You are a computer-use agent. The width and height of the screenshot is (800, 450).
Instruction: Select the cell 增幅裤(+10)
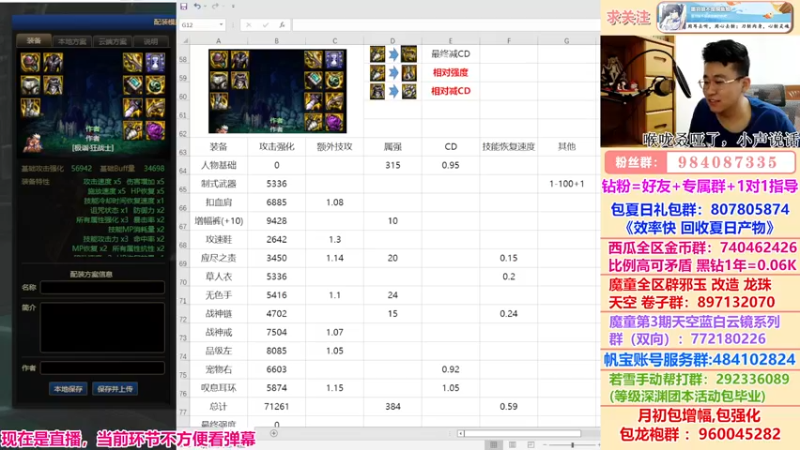coord(218,221)
